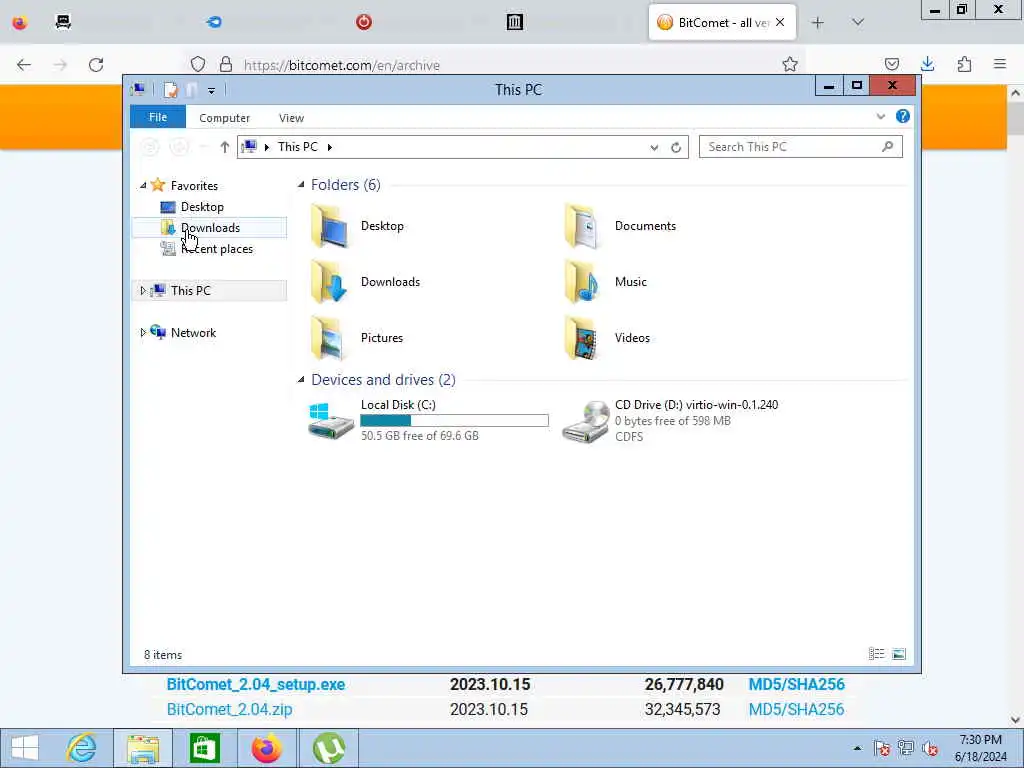The height and width of the screenshot is (768, 1024).
Task: Open Firefox Downloads panel
Action: point(927,64)
